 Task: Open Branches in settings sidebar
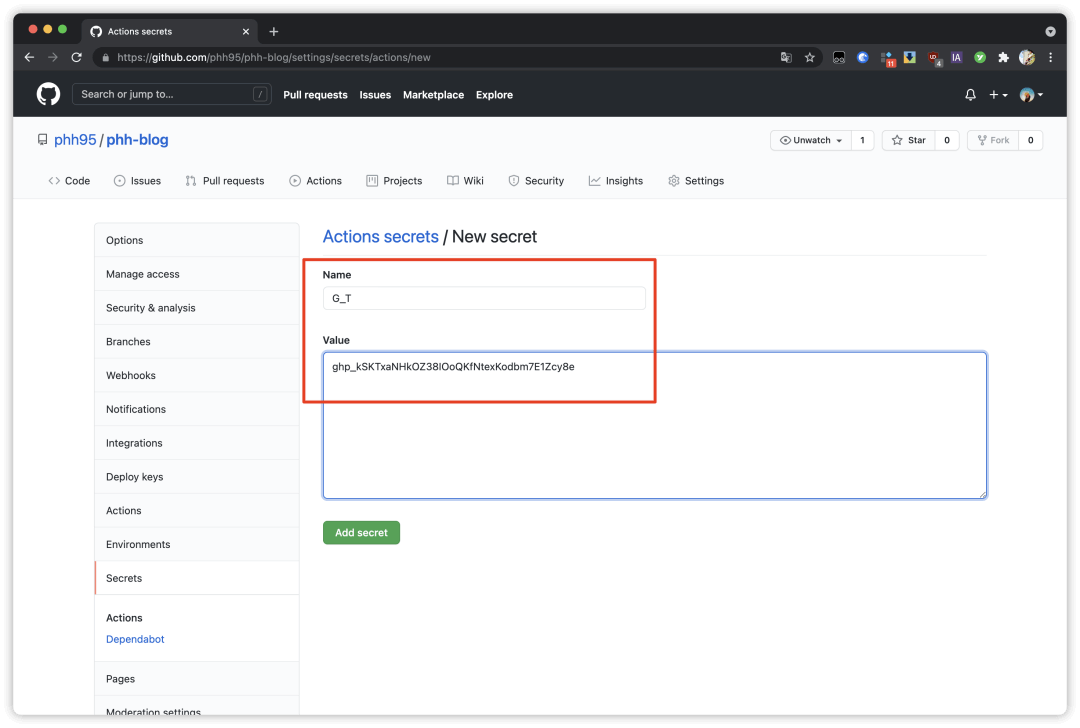[197, 342]
